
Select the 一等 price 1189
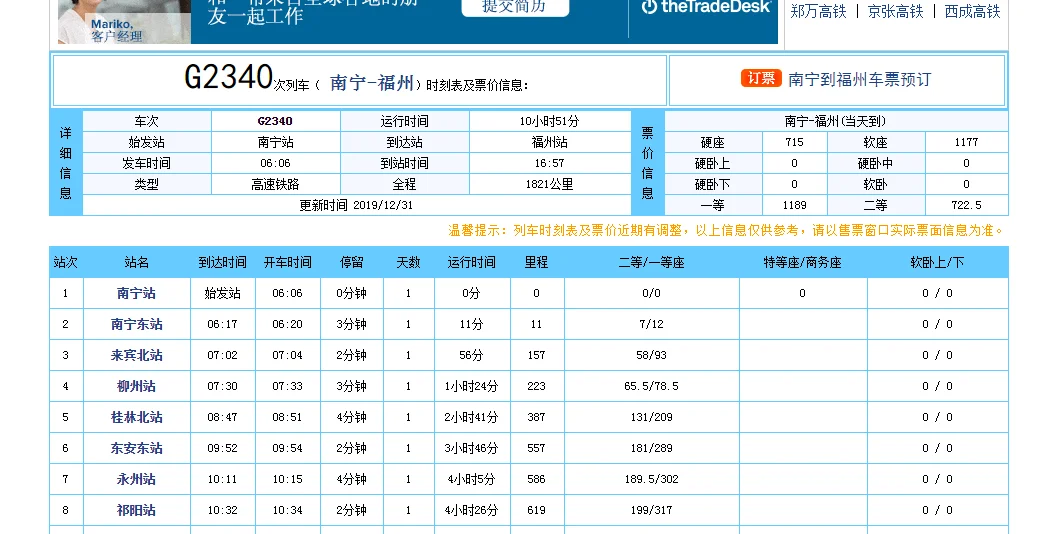(794, 205)
